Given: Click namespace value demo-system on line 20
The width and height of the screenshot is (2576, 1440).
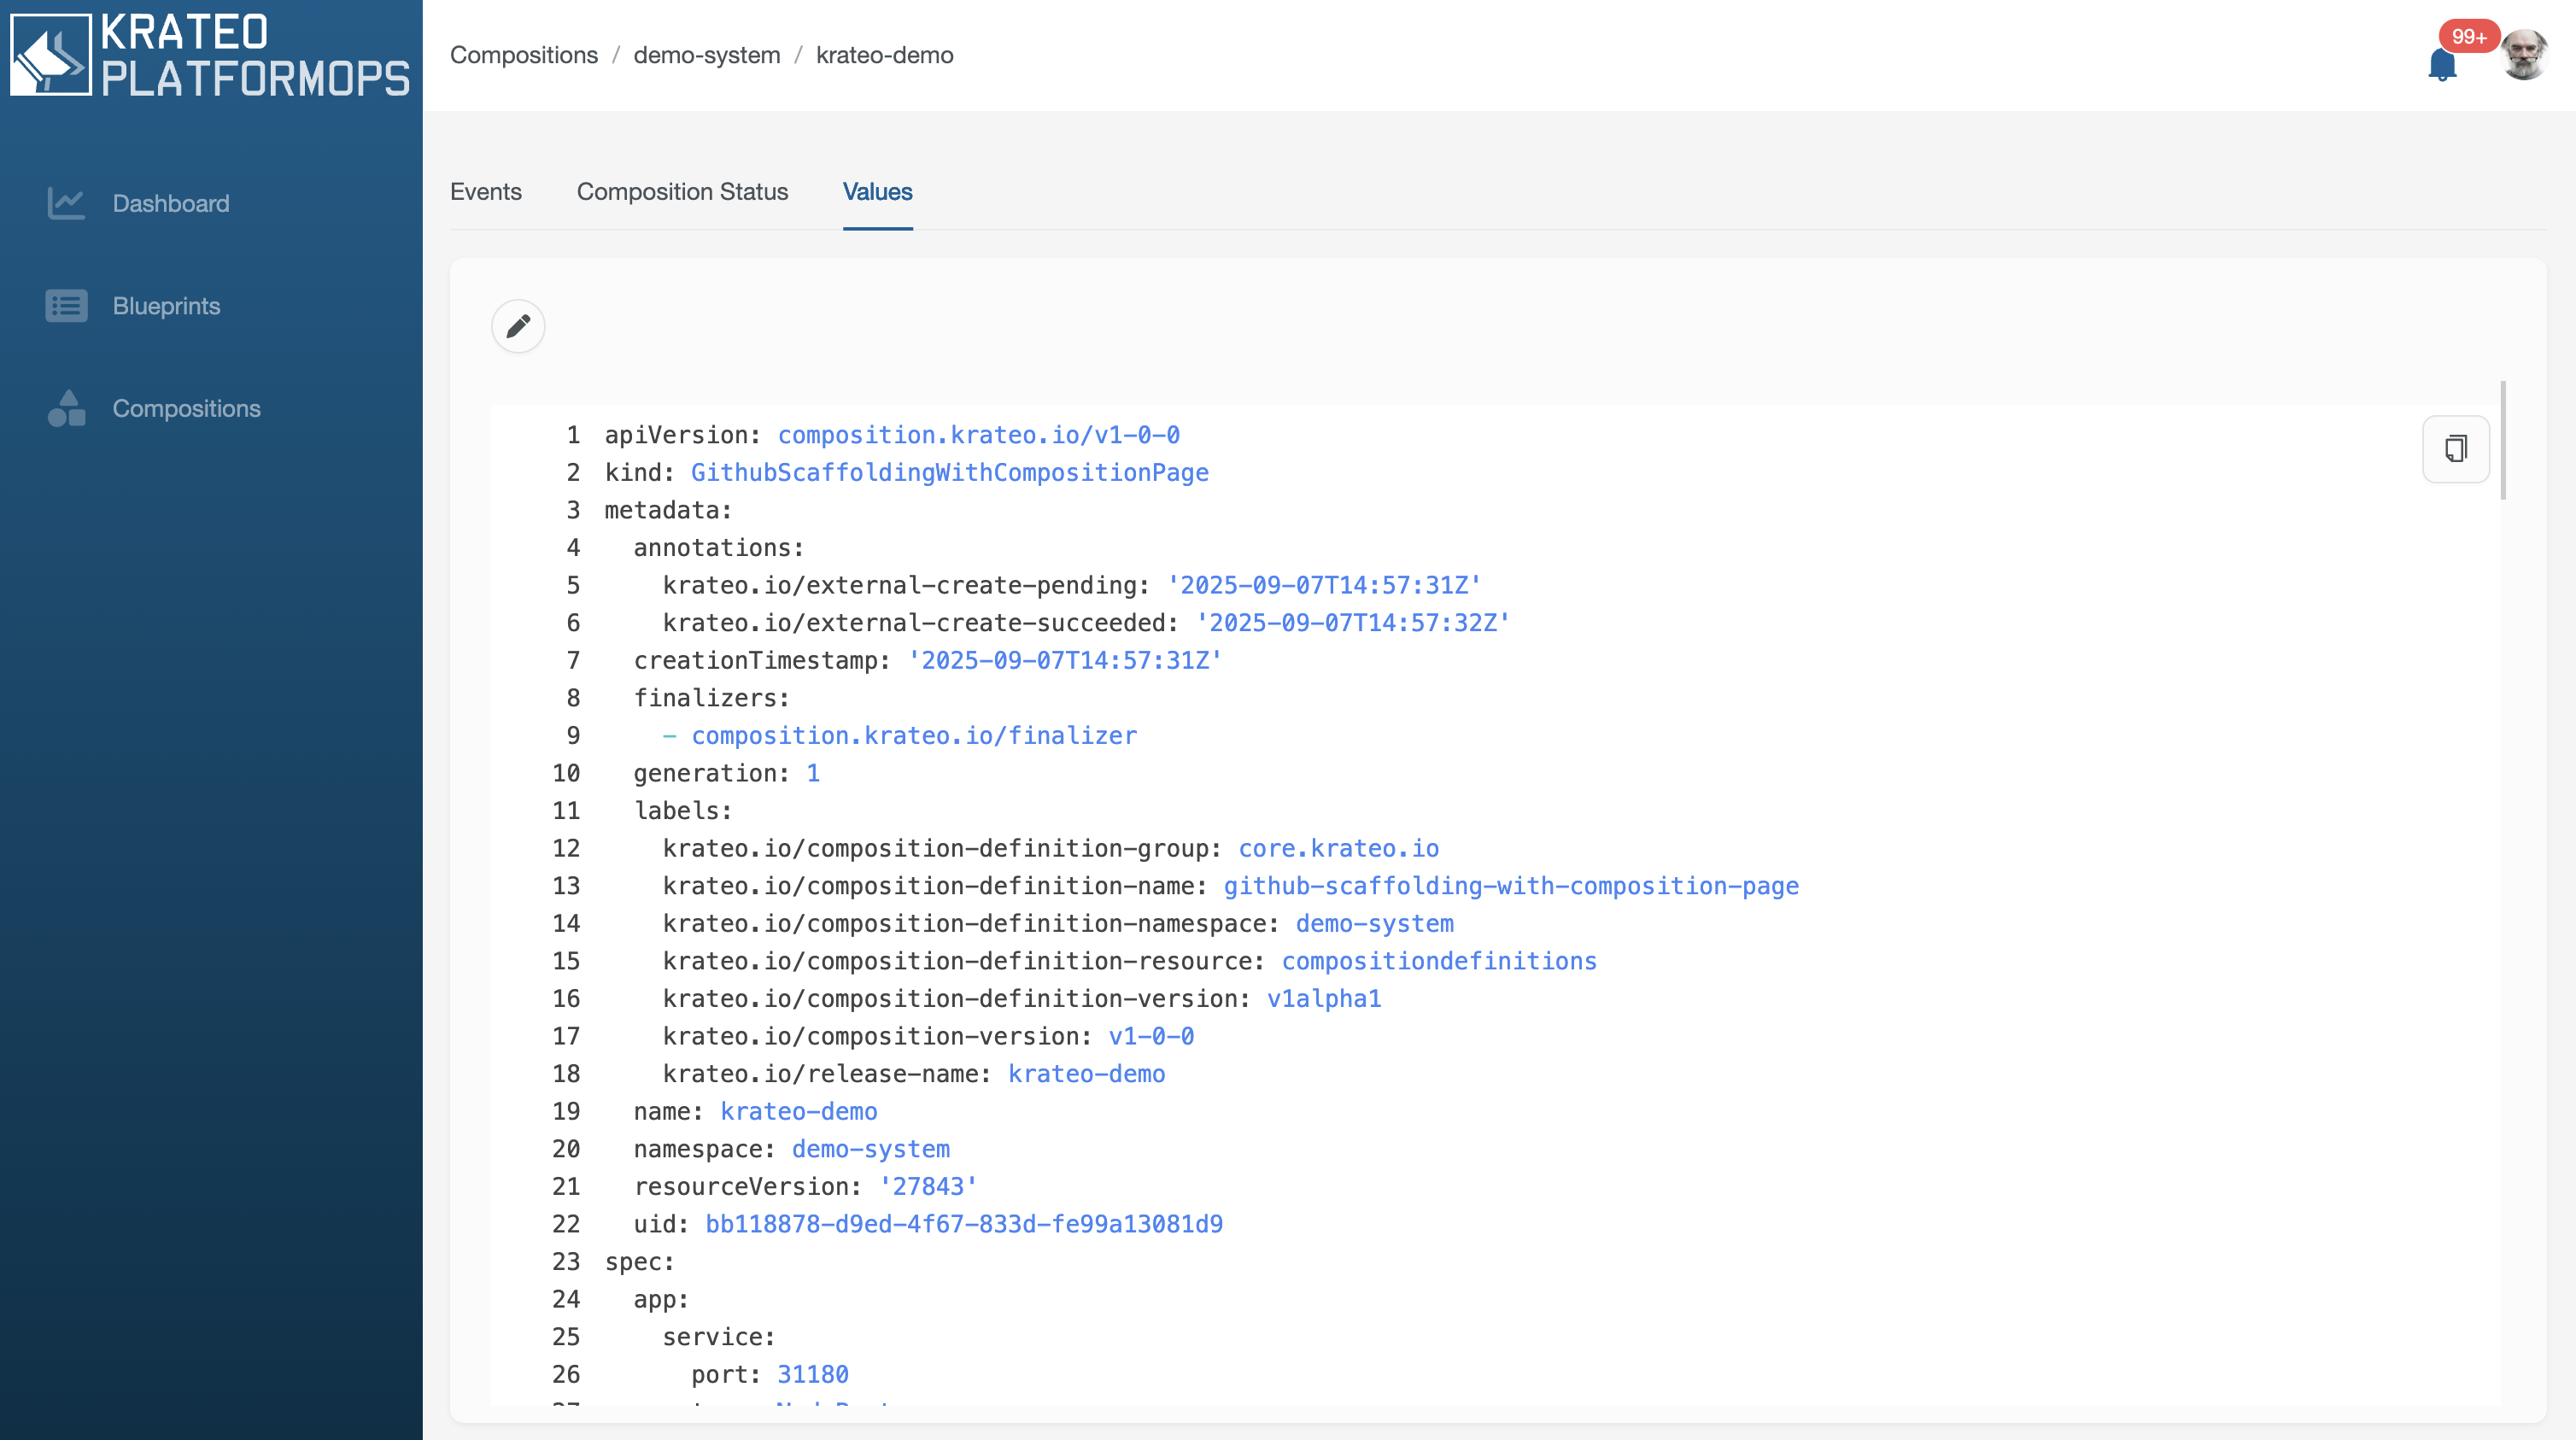Looking at the screenshot, I should pyautogui.click(x=871, y=1150).
